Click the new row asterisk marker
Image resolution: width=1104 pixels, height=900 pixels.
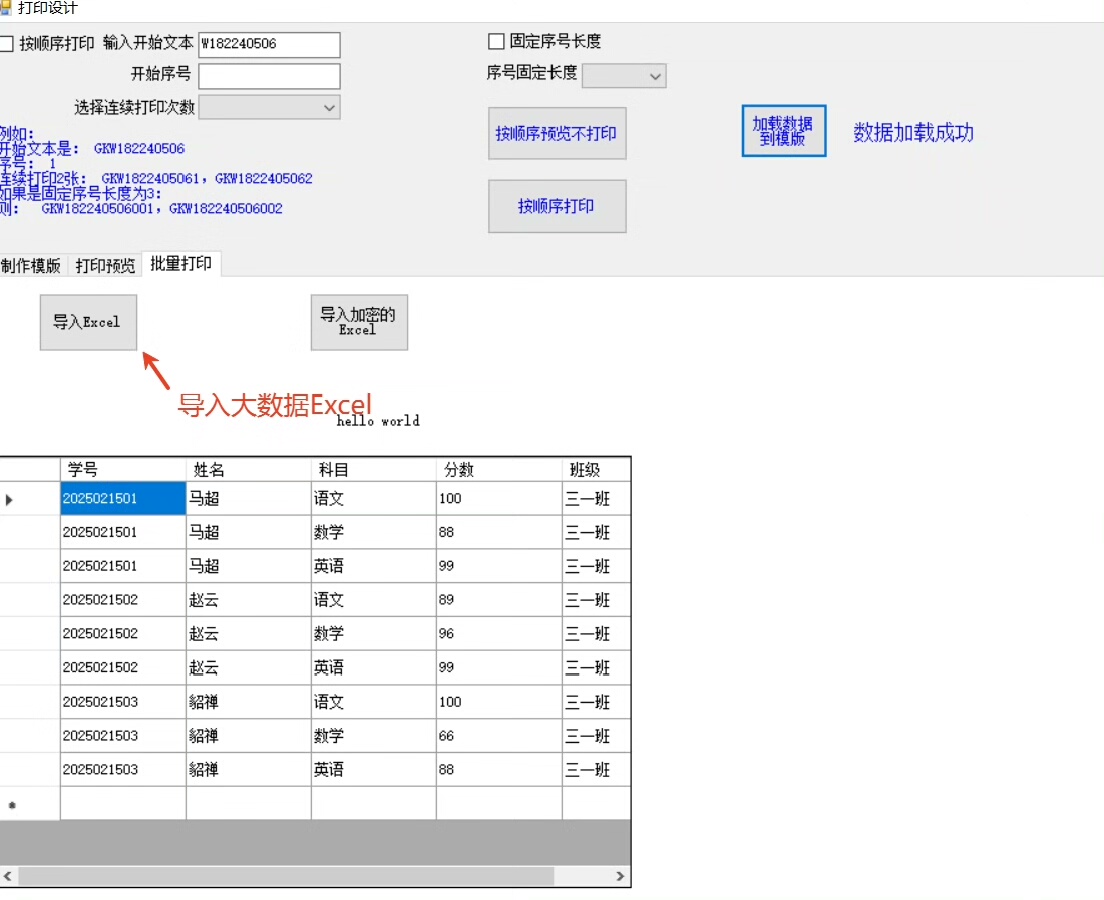pos(12,805)
